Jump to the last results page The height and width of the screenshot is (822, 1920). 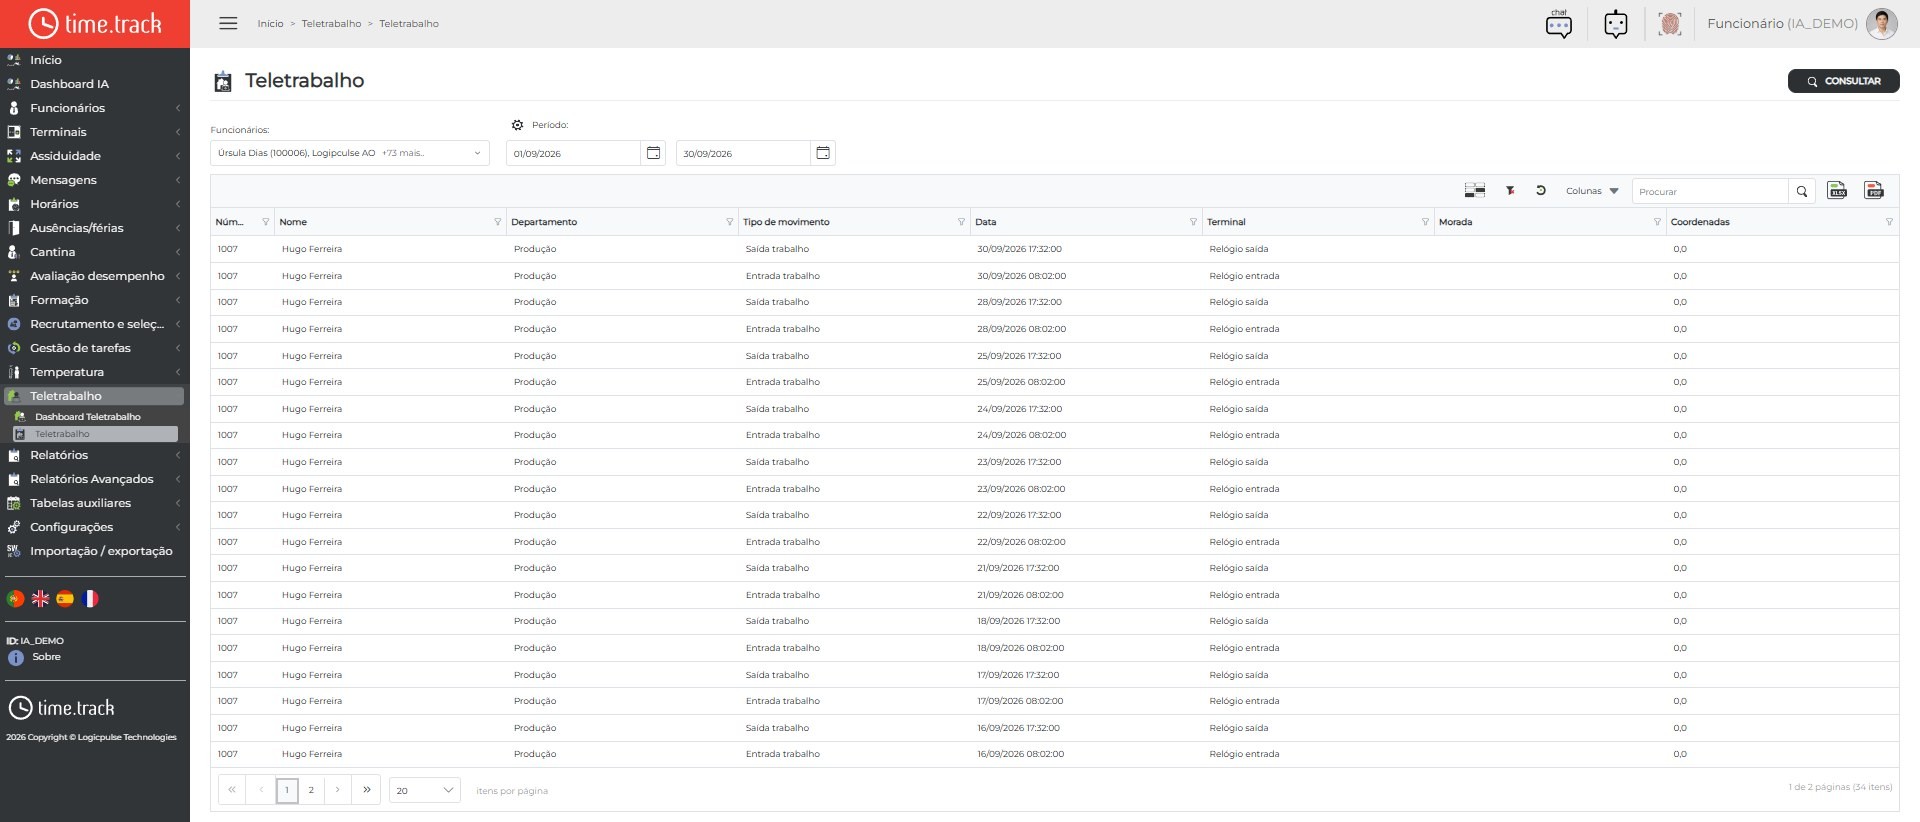click(x=367, y=790)
